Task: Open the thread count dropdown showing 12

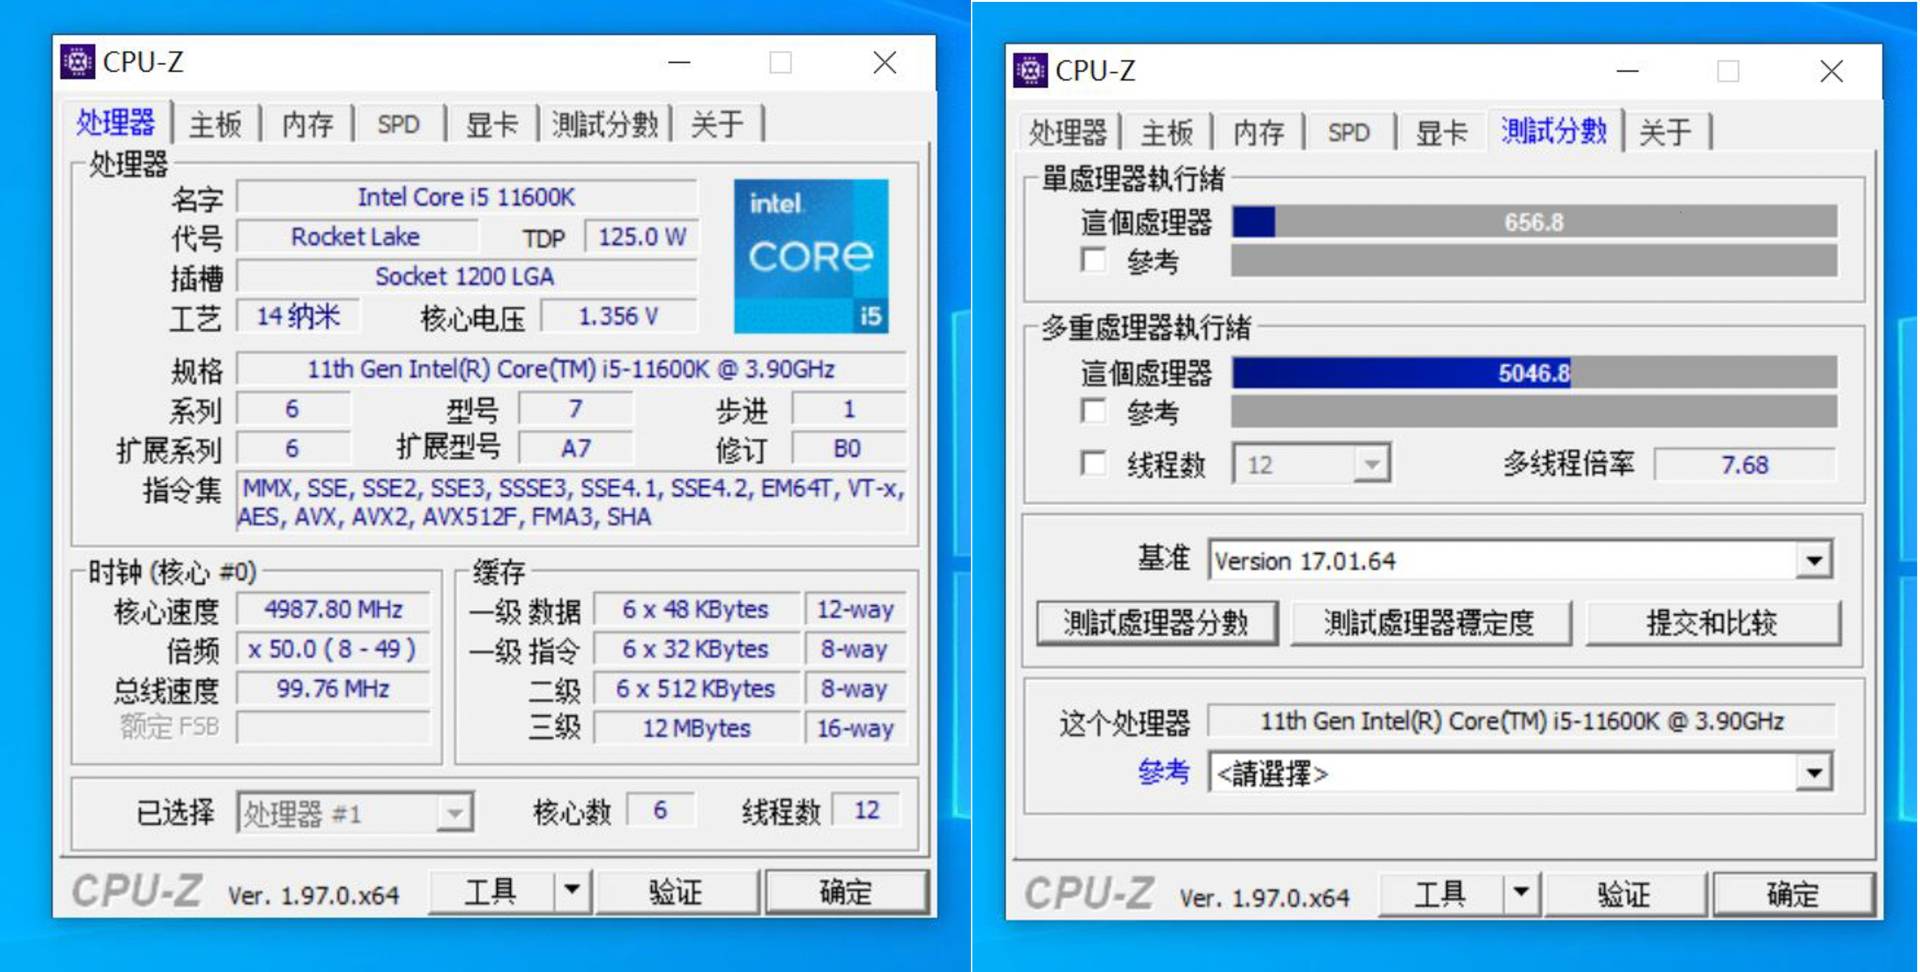Action: (x=1372, y=463)
